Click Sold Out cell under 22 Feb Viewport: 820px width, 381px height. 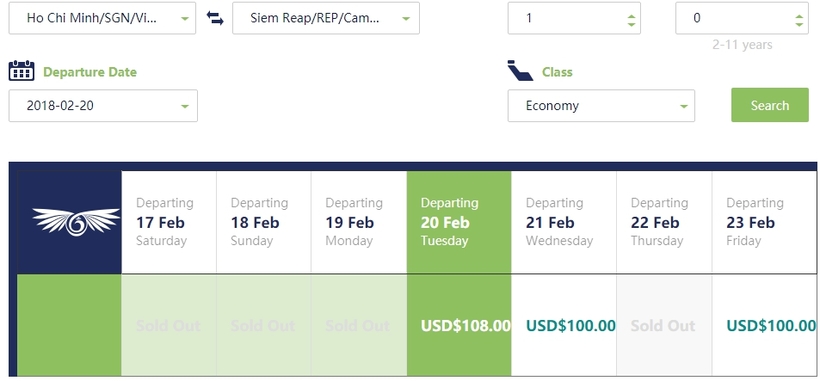(x=663, y=326)
